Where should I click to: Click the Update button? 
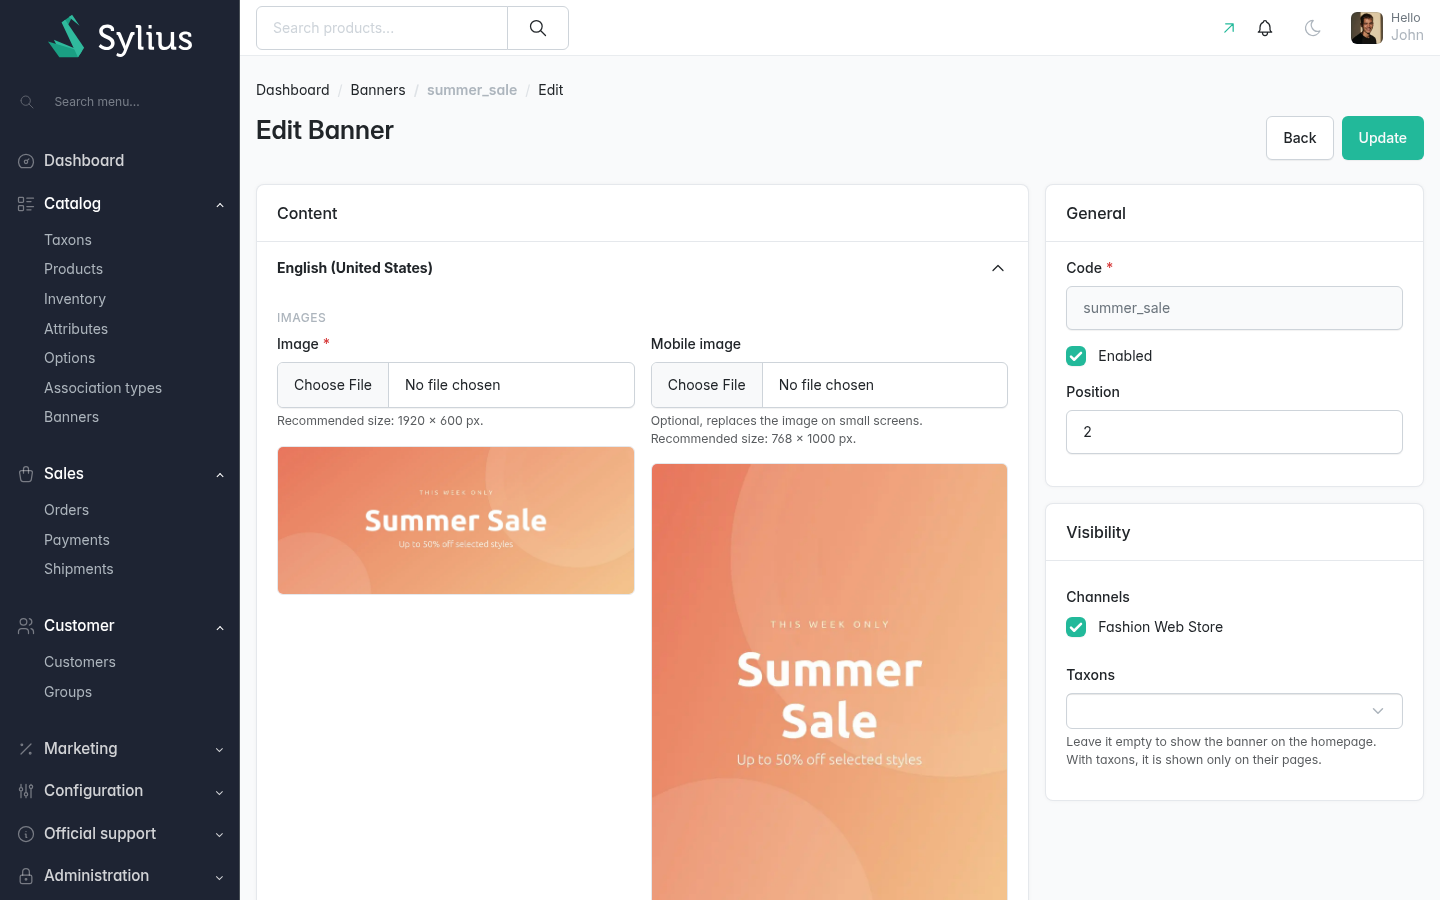[x=1382, y=138]
